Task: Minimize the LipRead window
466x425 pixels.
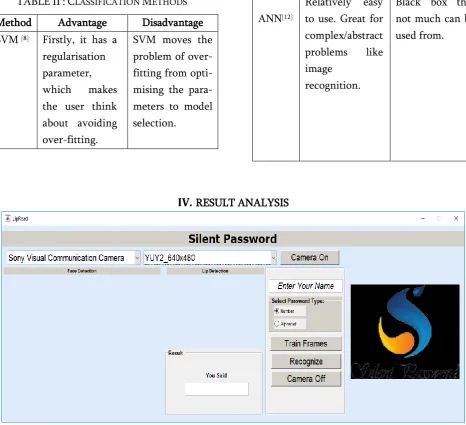Action: coord(423,219)
